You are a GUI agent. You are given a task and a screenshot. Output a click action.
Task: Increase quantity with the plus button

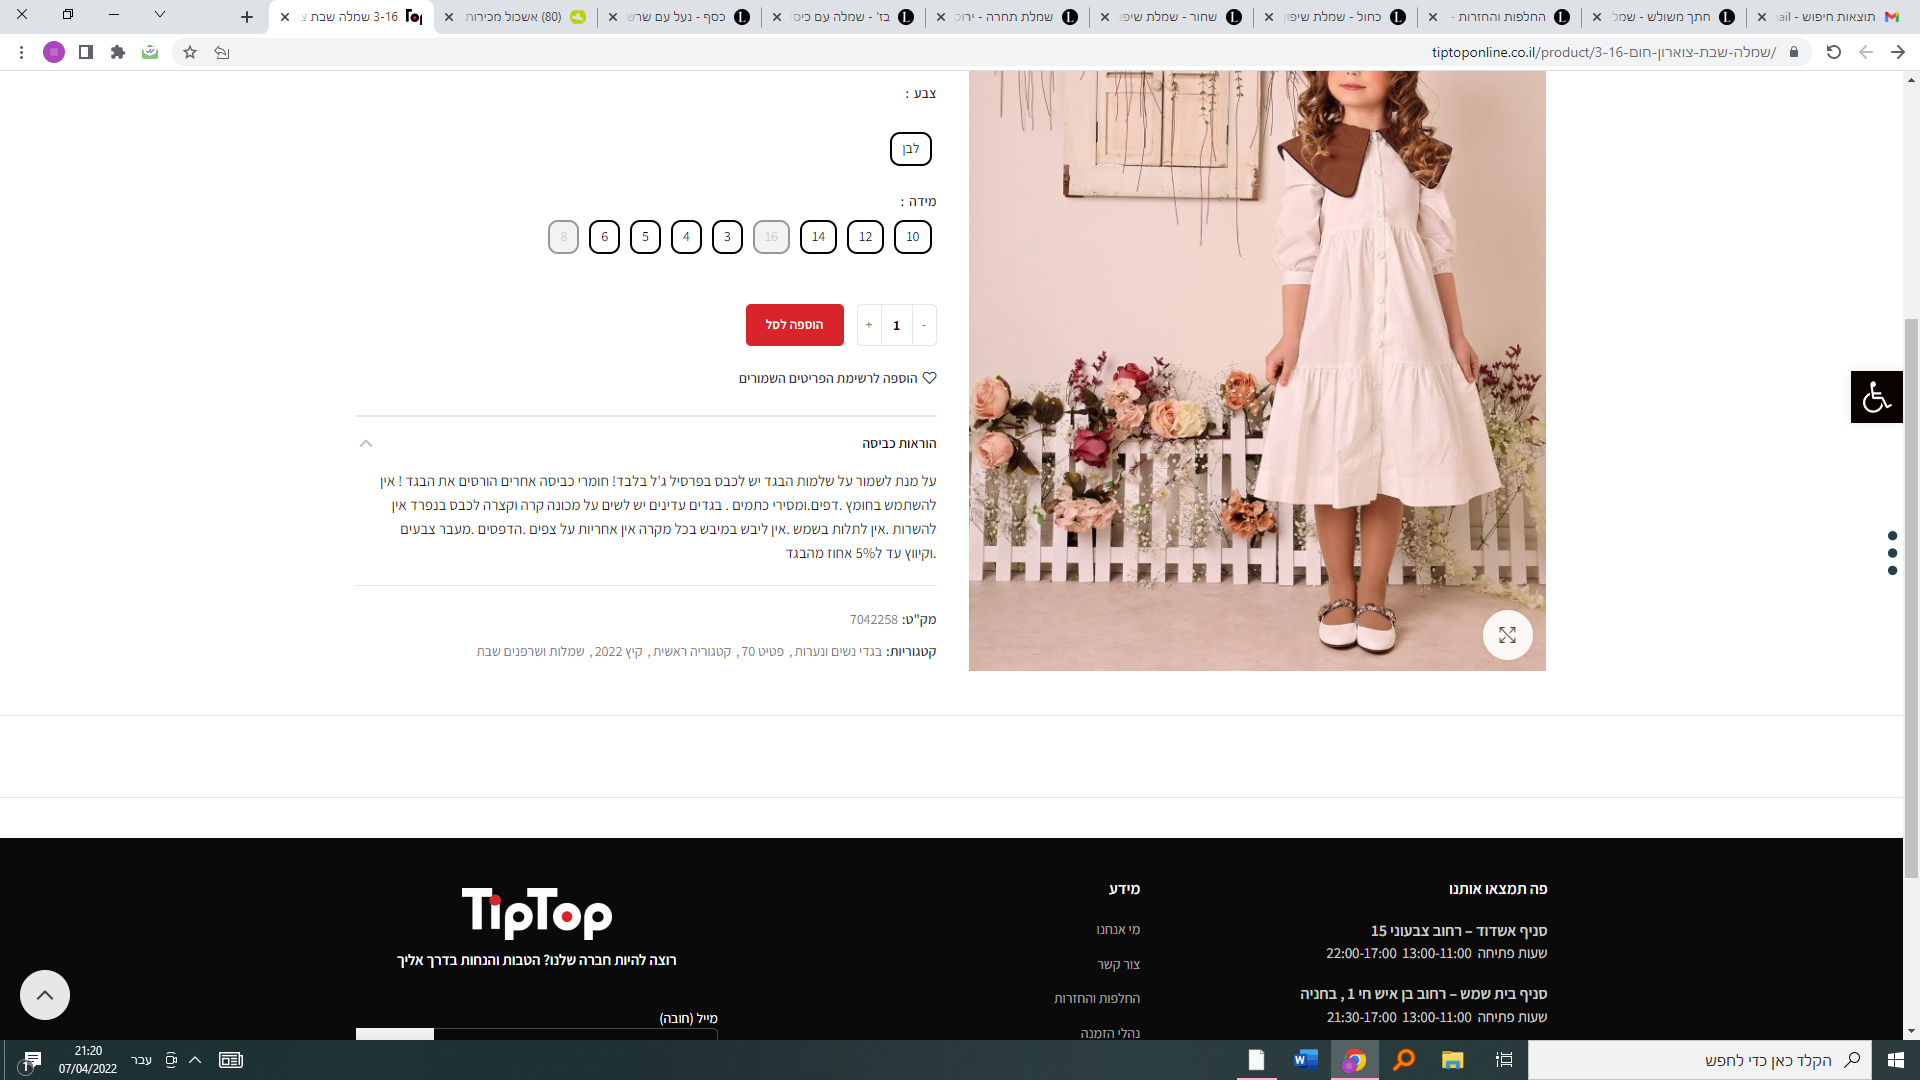[x=869, y=325]
